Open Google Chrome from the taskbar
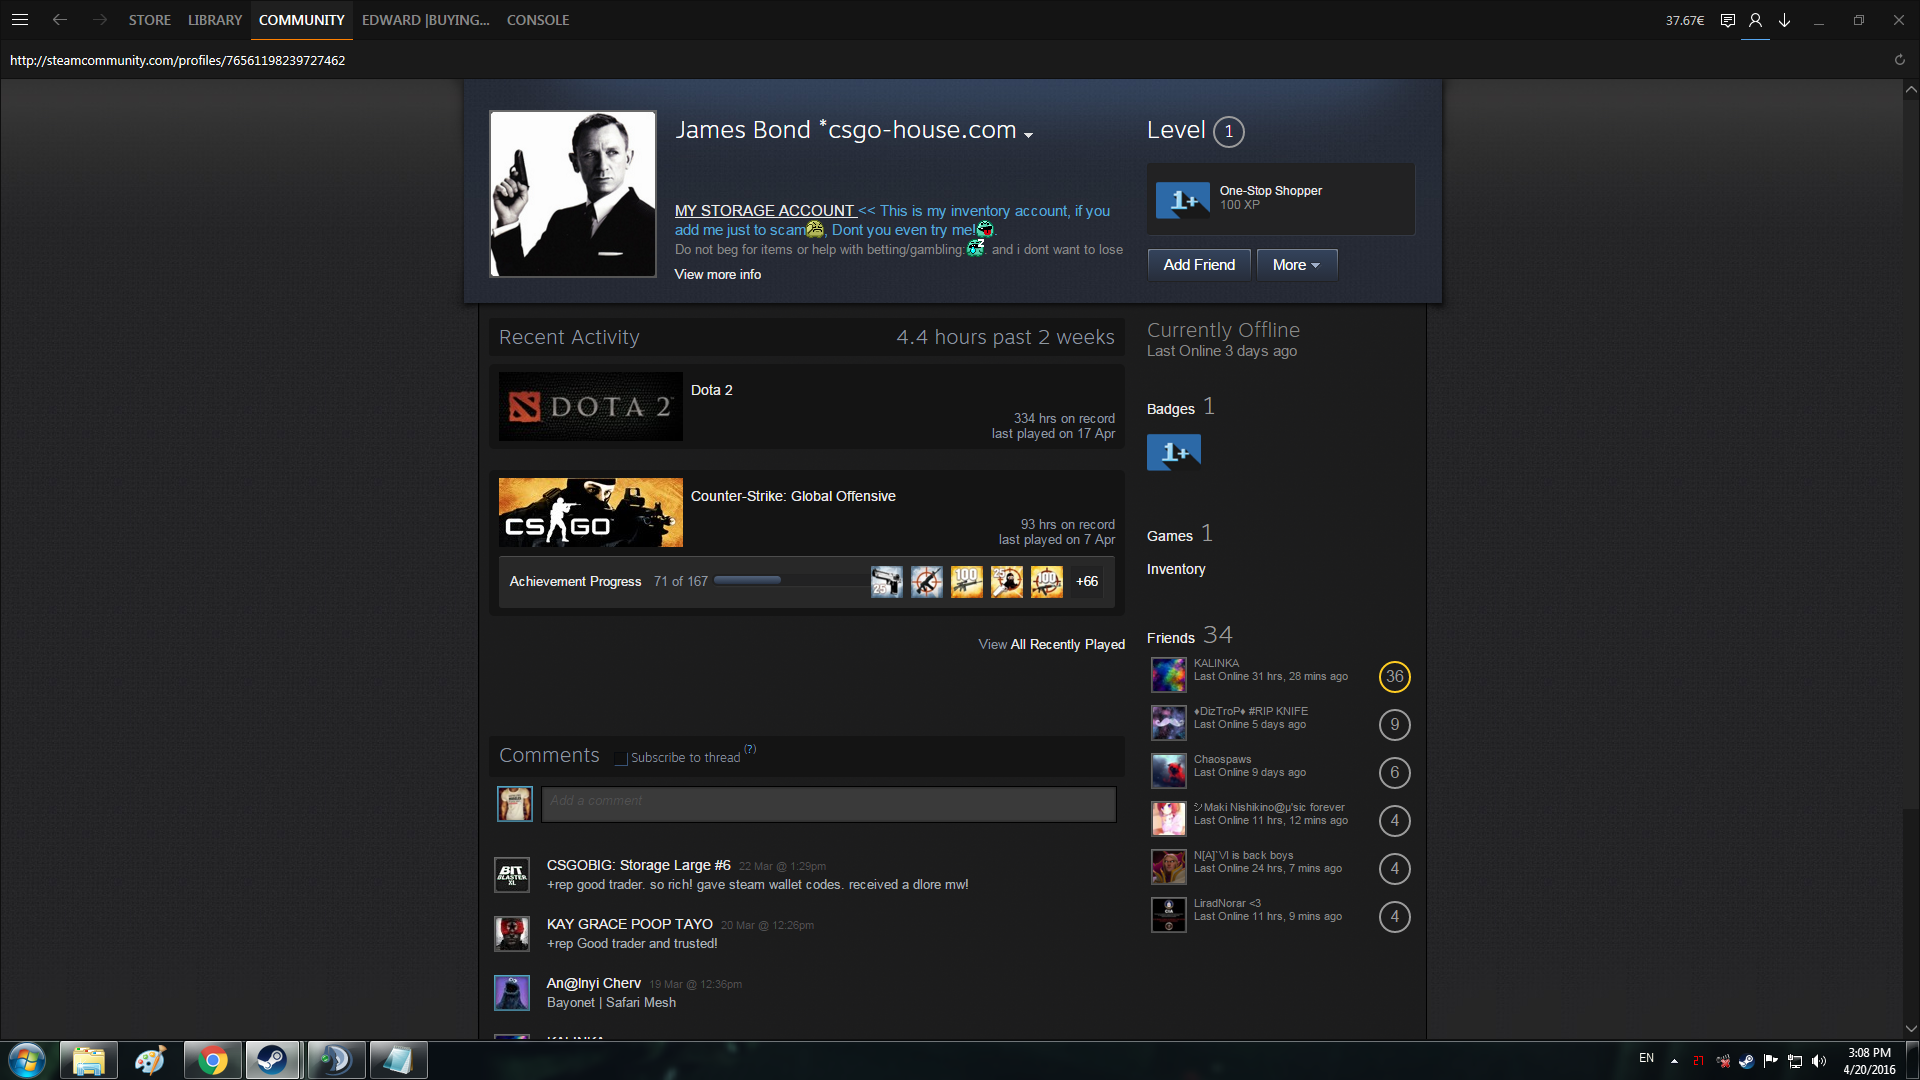The width and height of the screenshot is (1920, 1080). coord(212,1060)
